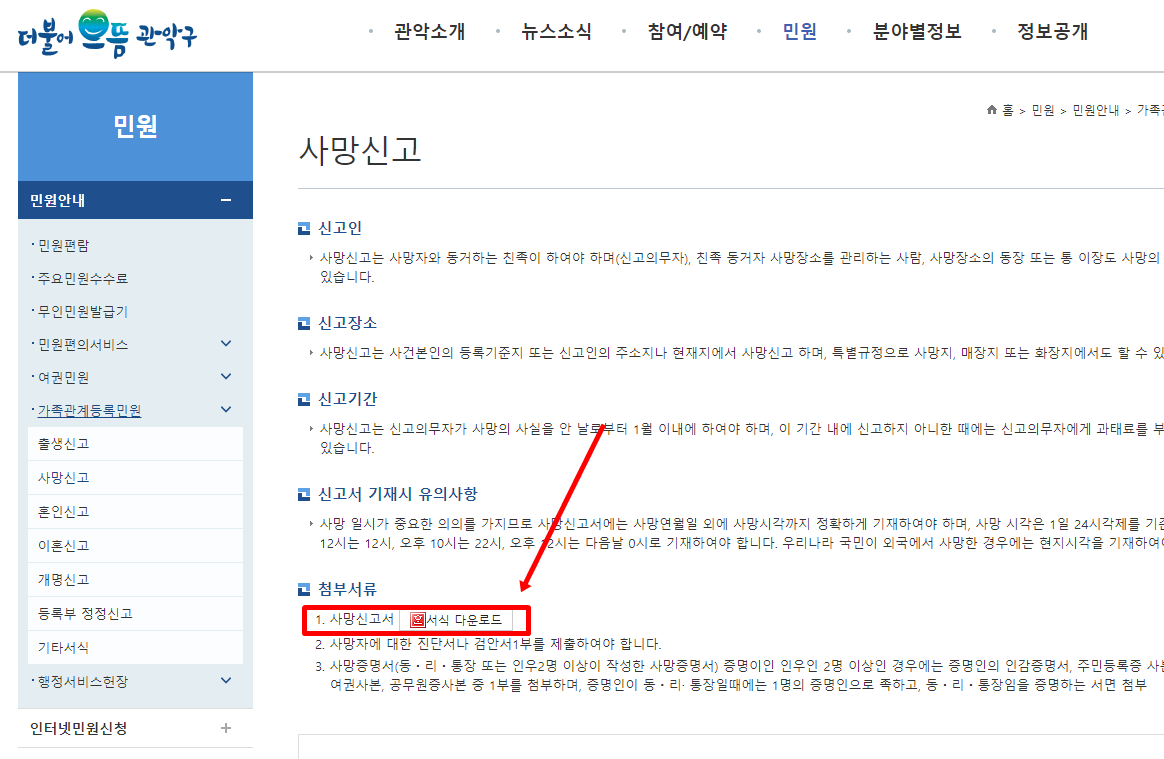Image resolution: width=1164 pixels, height=759 pixels.
Task: Open 무인민원발급기 sidebar link
Action: pos(82,312)
